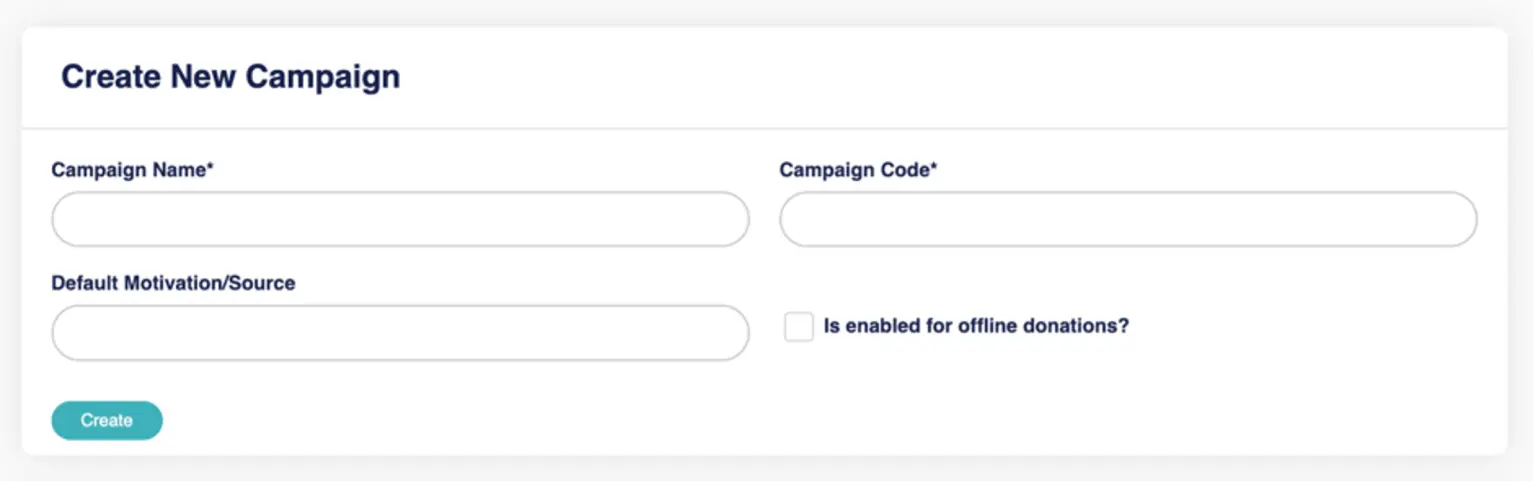Enable the offline donations checkbox
Image resolution: width=1536 pixels, height=484 pixels.
[799, 327]
